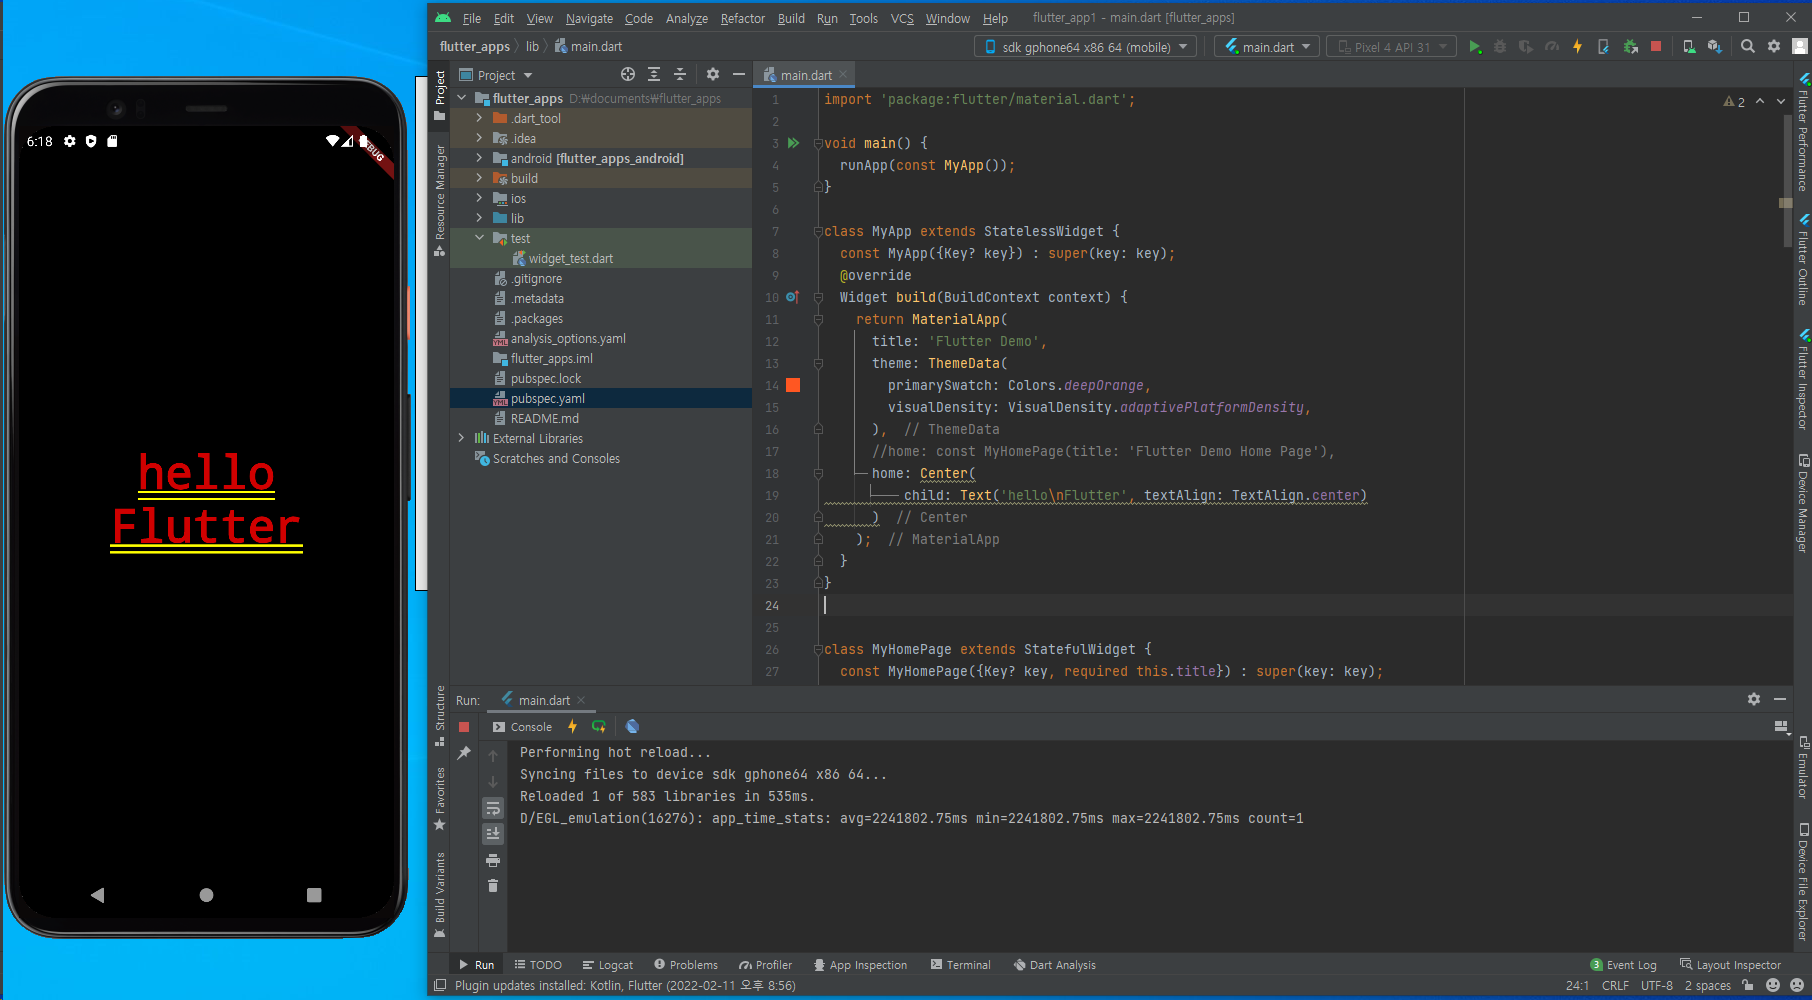Click Attach Debugger to Android Process icon
This screenshot has width=1812, height=1000.
1630,47
